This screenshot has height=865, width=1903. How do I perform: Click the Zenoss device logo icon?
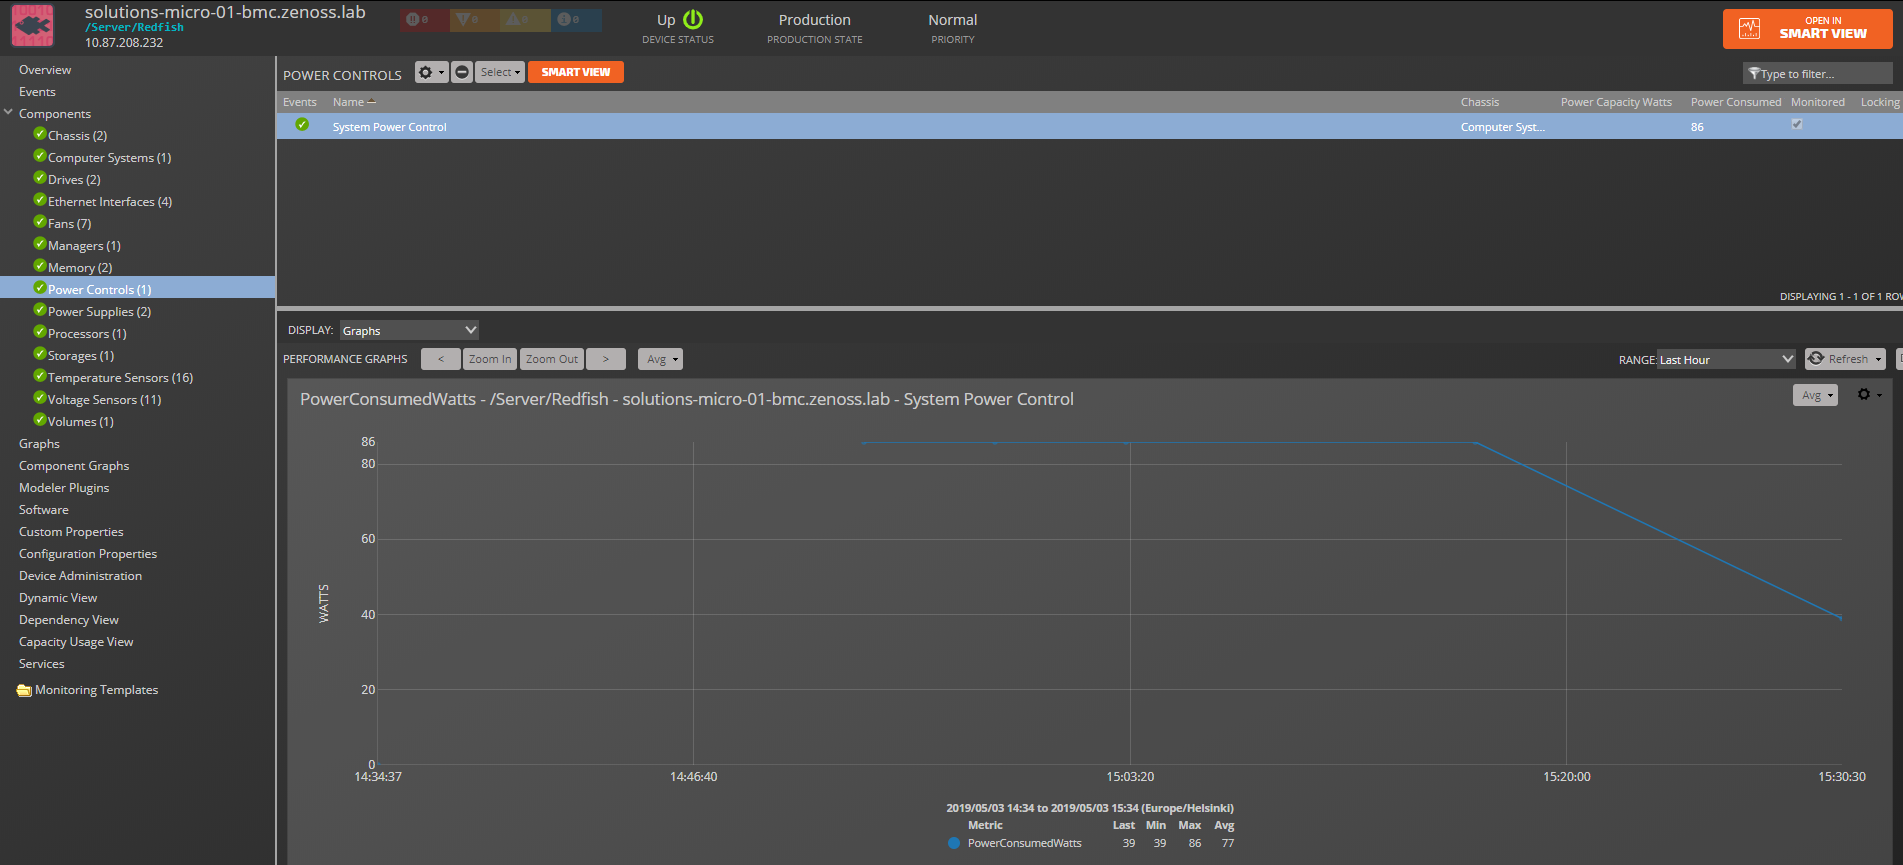(x=32, y=25)
